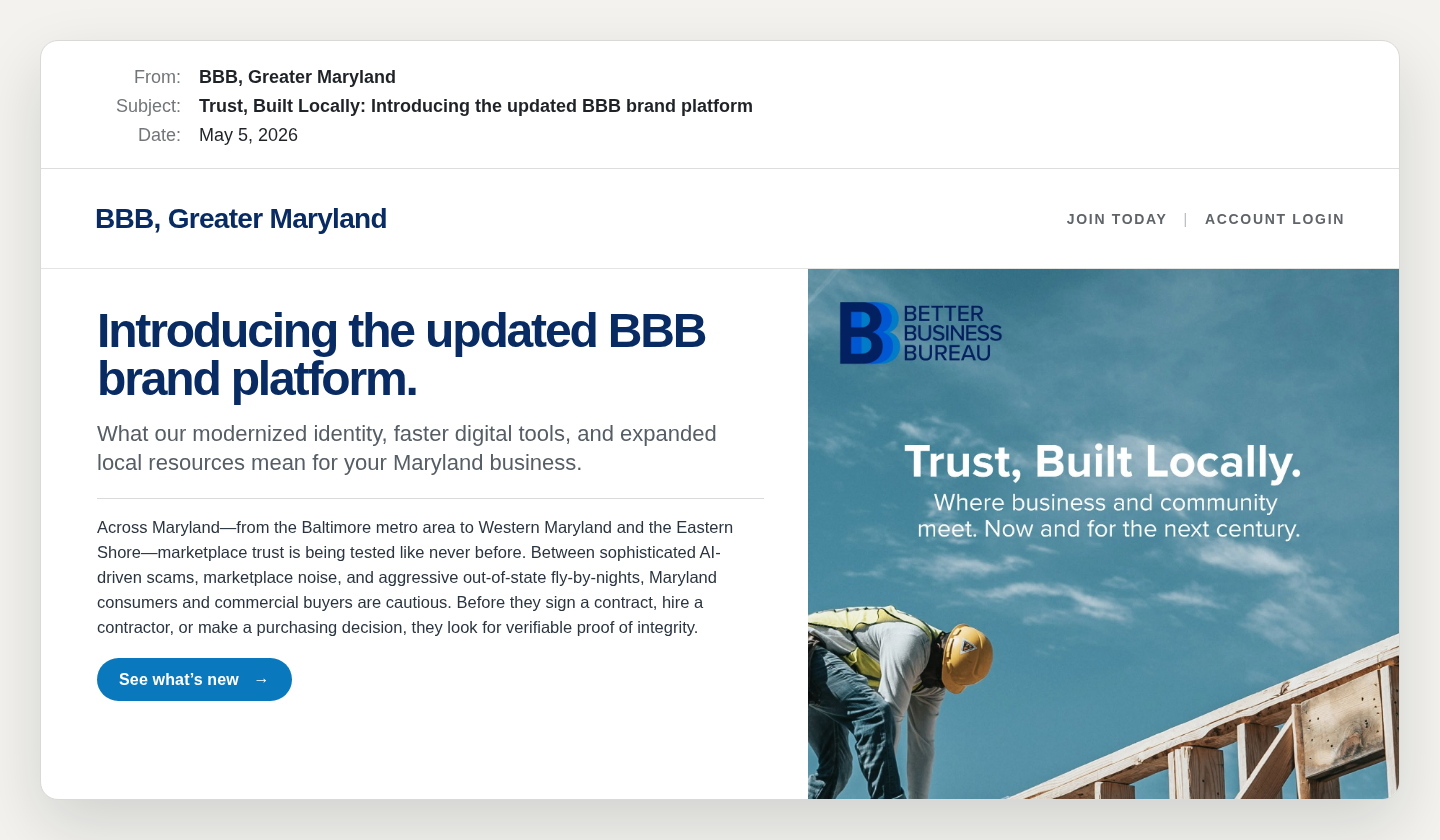Open the JOIN TODAY link

click(x=1116, y=219)
